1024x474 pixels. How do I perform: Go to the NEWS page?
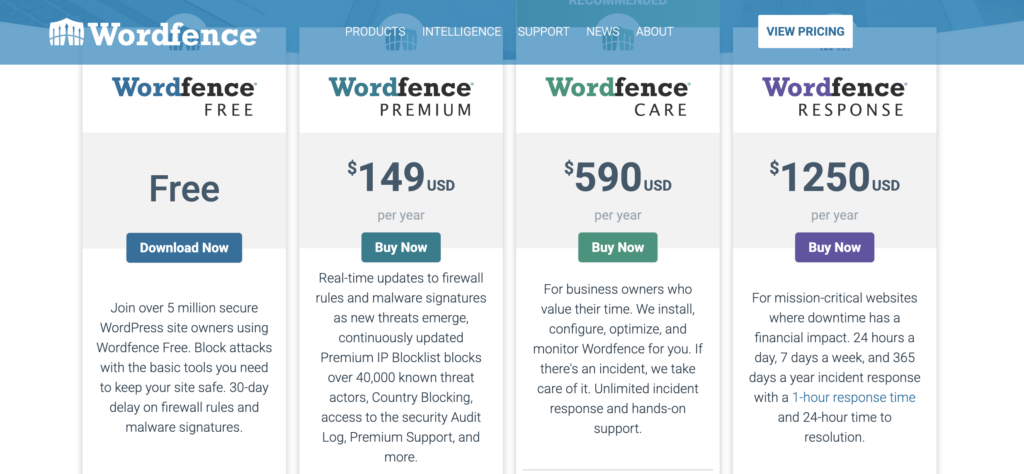pos(603,31)
